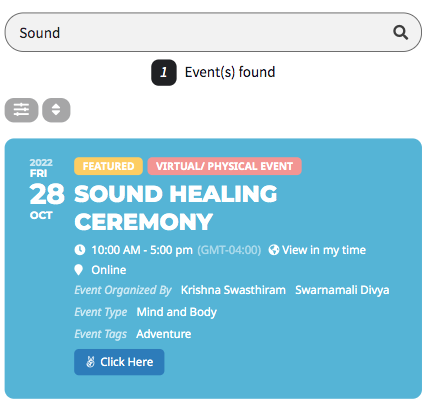Open the filter options sliders button
Image resolution: width=428 pixels, height=404 pixels.
tap(21, 110)
